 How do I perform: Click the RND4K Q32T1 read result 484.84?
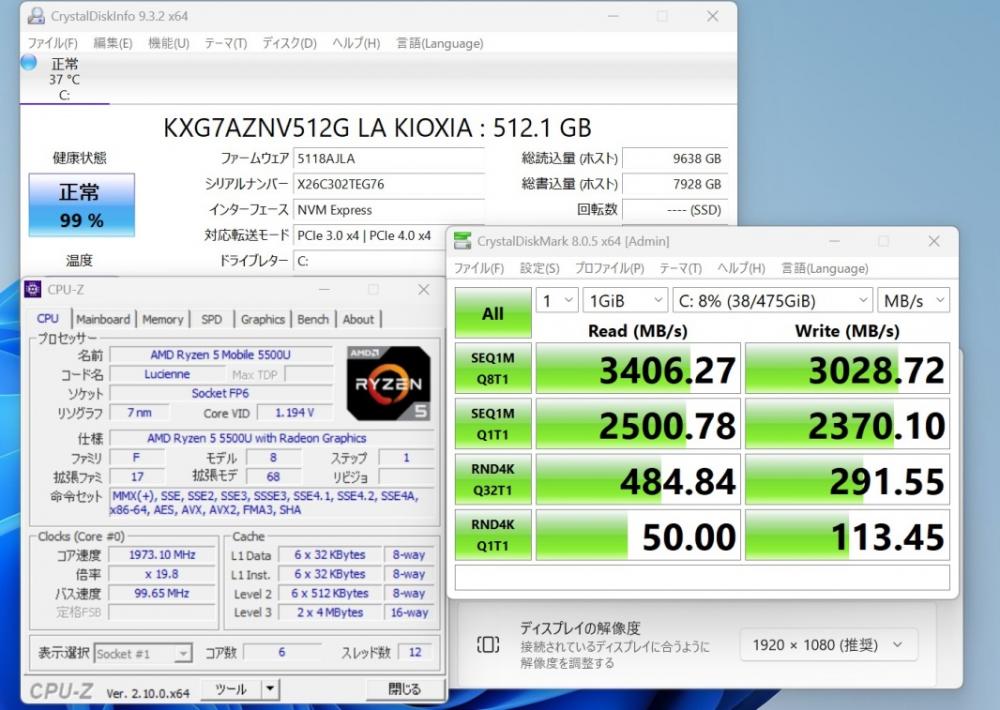638,480
